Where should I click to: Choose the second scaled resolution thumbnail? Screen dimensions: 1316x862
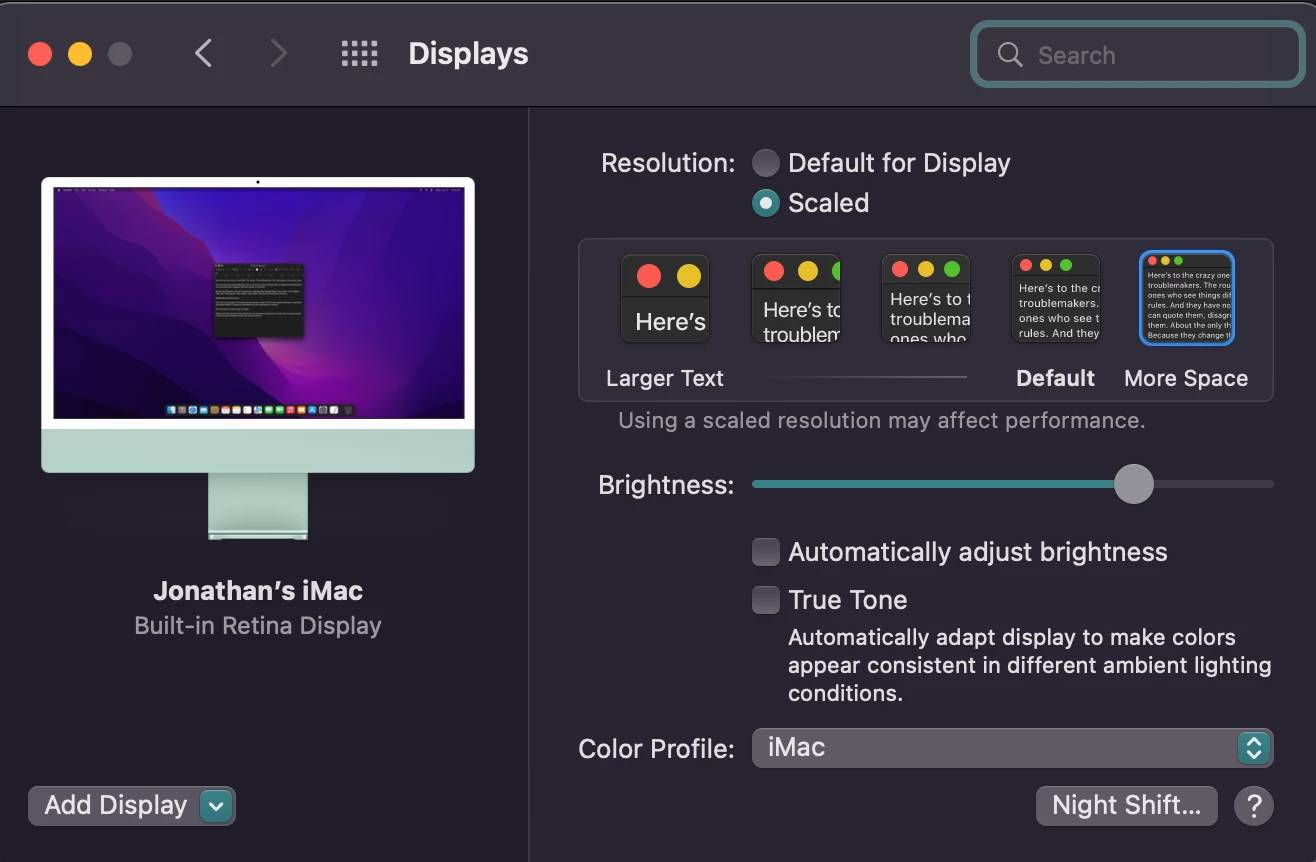coord(796,299)
